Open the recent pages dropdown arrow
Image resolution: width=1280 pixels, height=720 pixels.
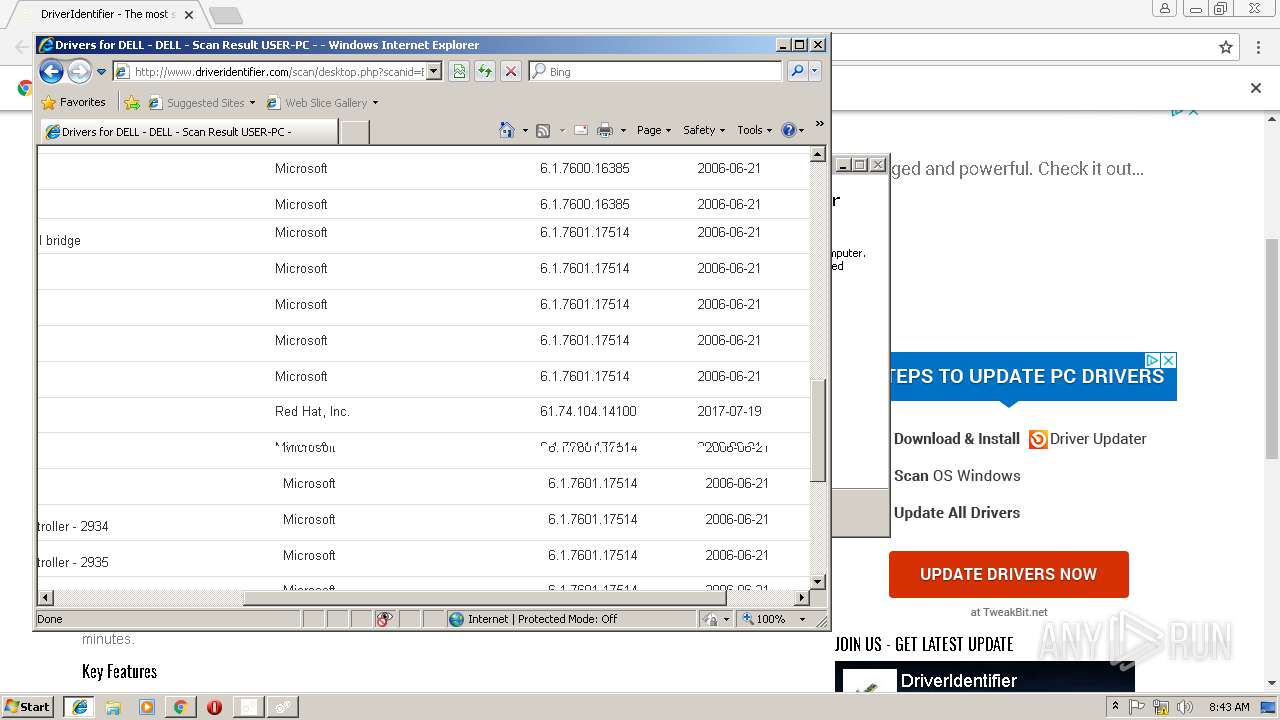tap(101, 72)
